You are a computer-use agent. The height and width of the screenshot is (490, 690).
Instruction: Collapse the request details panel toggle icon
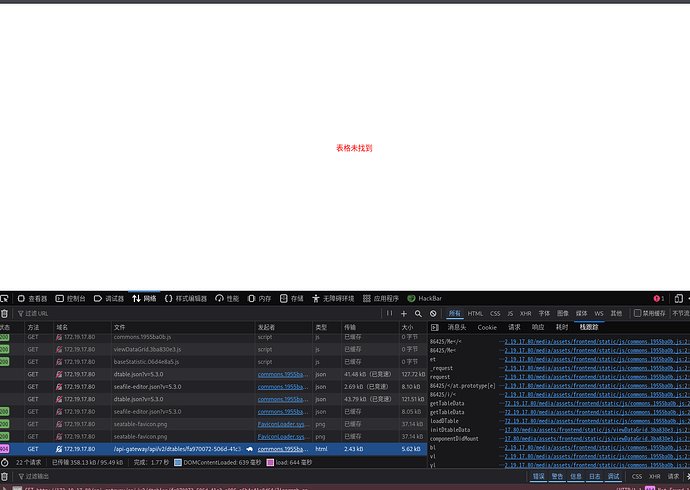pos(434,327)
